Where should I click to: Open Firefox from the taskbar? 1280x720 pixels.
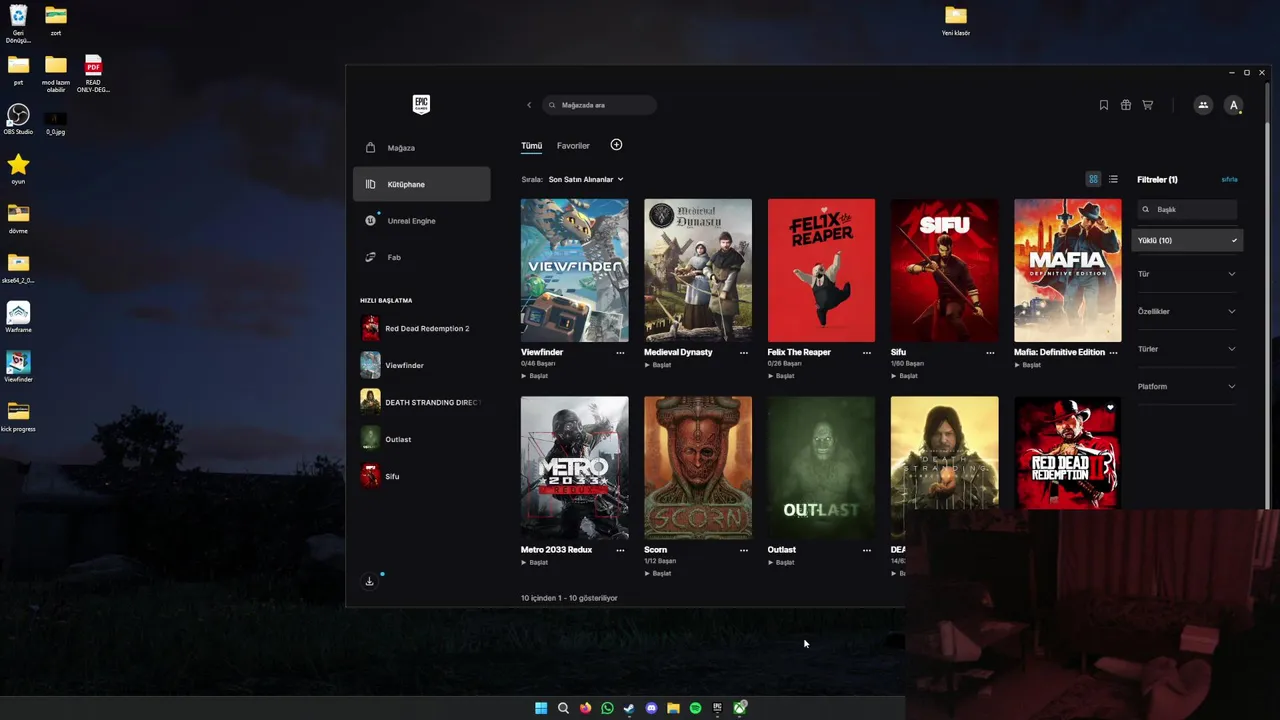(x=585, y=708)
